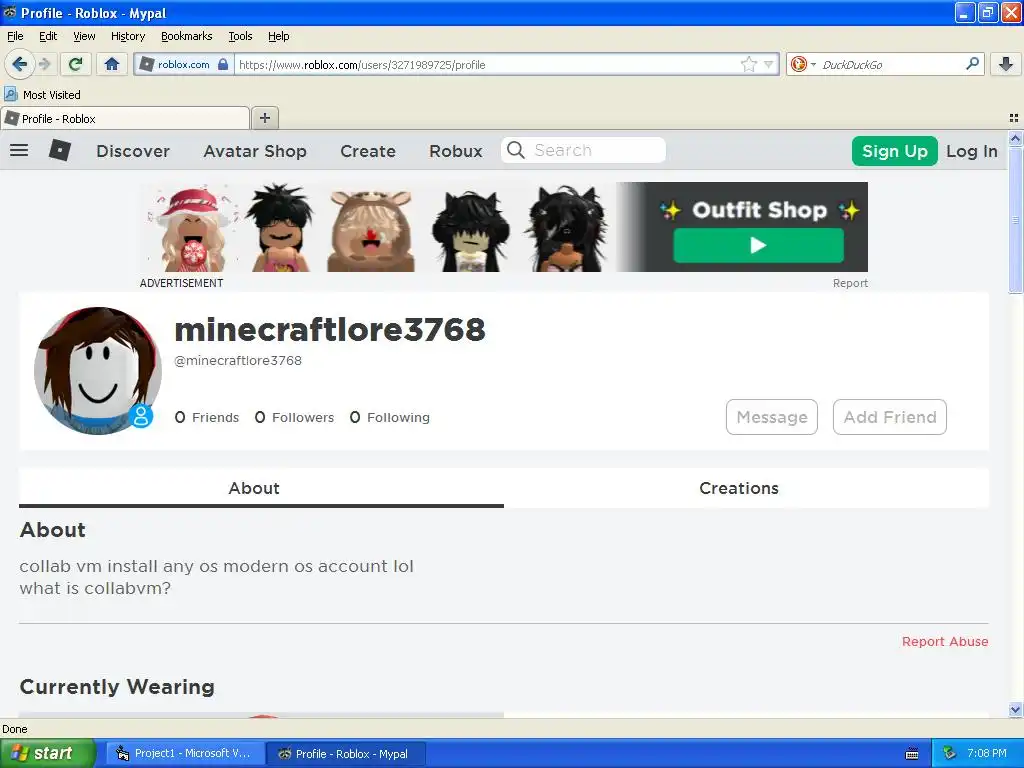This screenshot has width=1024, height=768.
Task: Click the @minecraftlore3768 username text
Action: tap(238, 360)
